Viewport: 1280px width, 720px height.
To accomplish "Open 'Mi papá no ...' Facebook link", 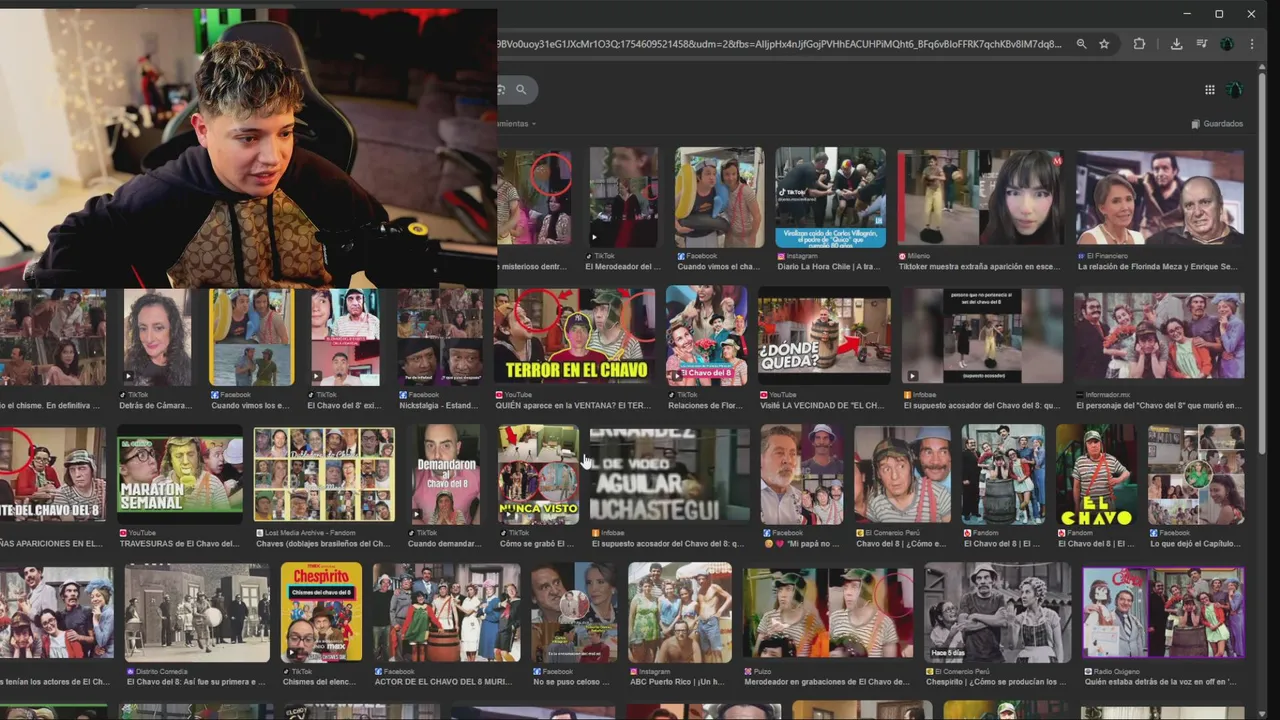I will (800, 544).
